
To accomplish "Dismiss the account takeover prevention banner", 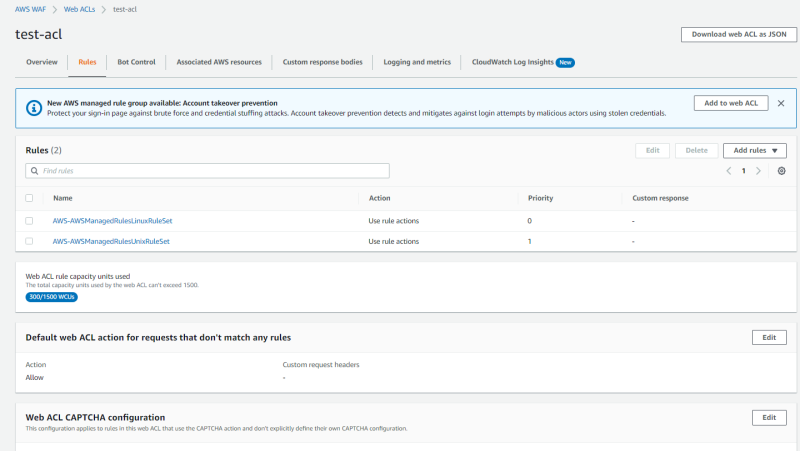I will (781, 103).
